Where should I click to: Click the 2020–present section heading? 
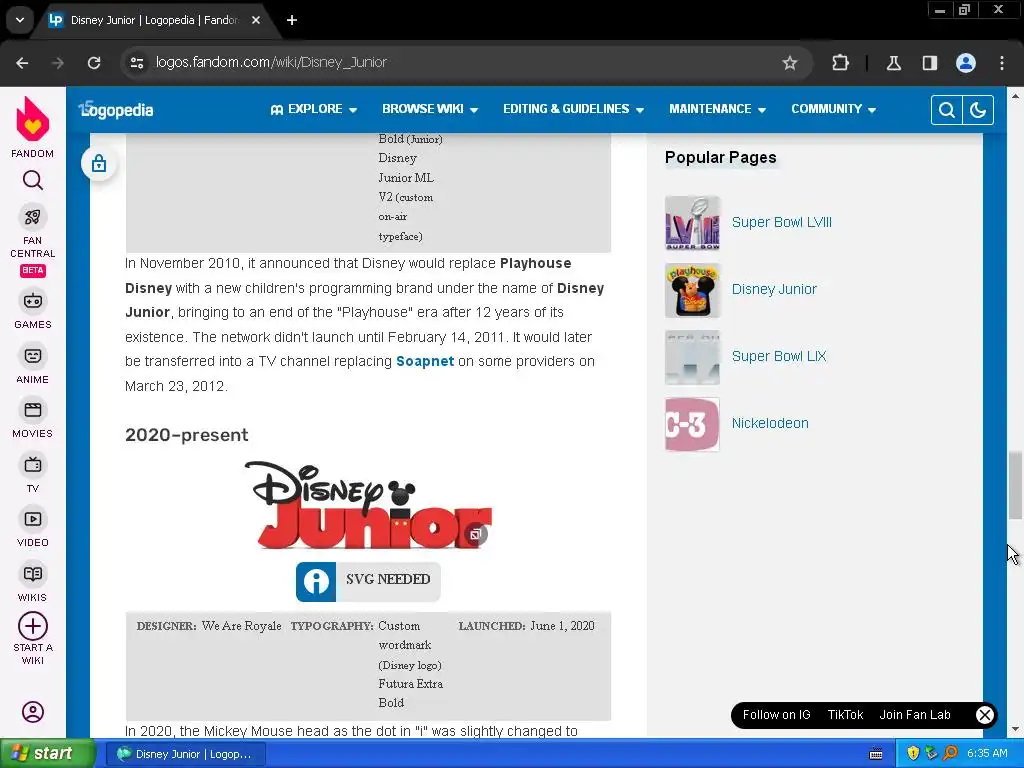pyautogui.click(x=187, y=435)
